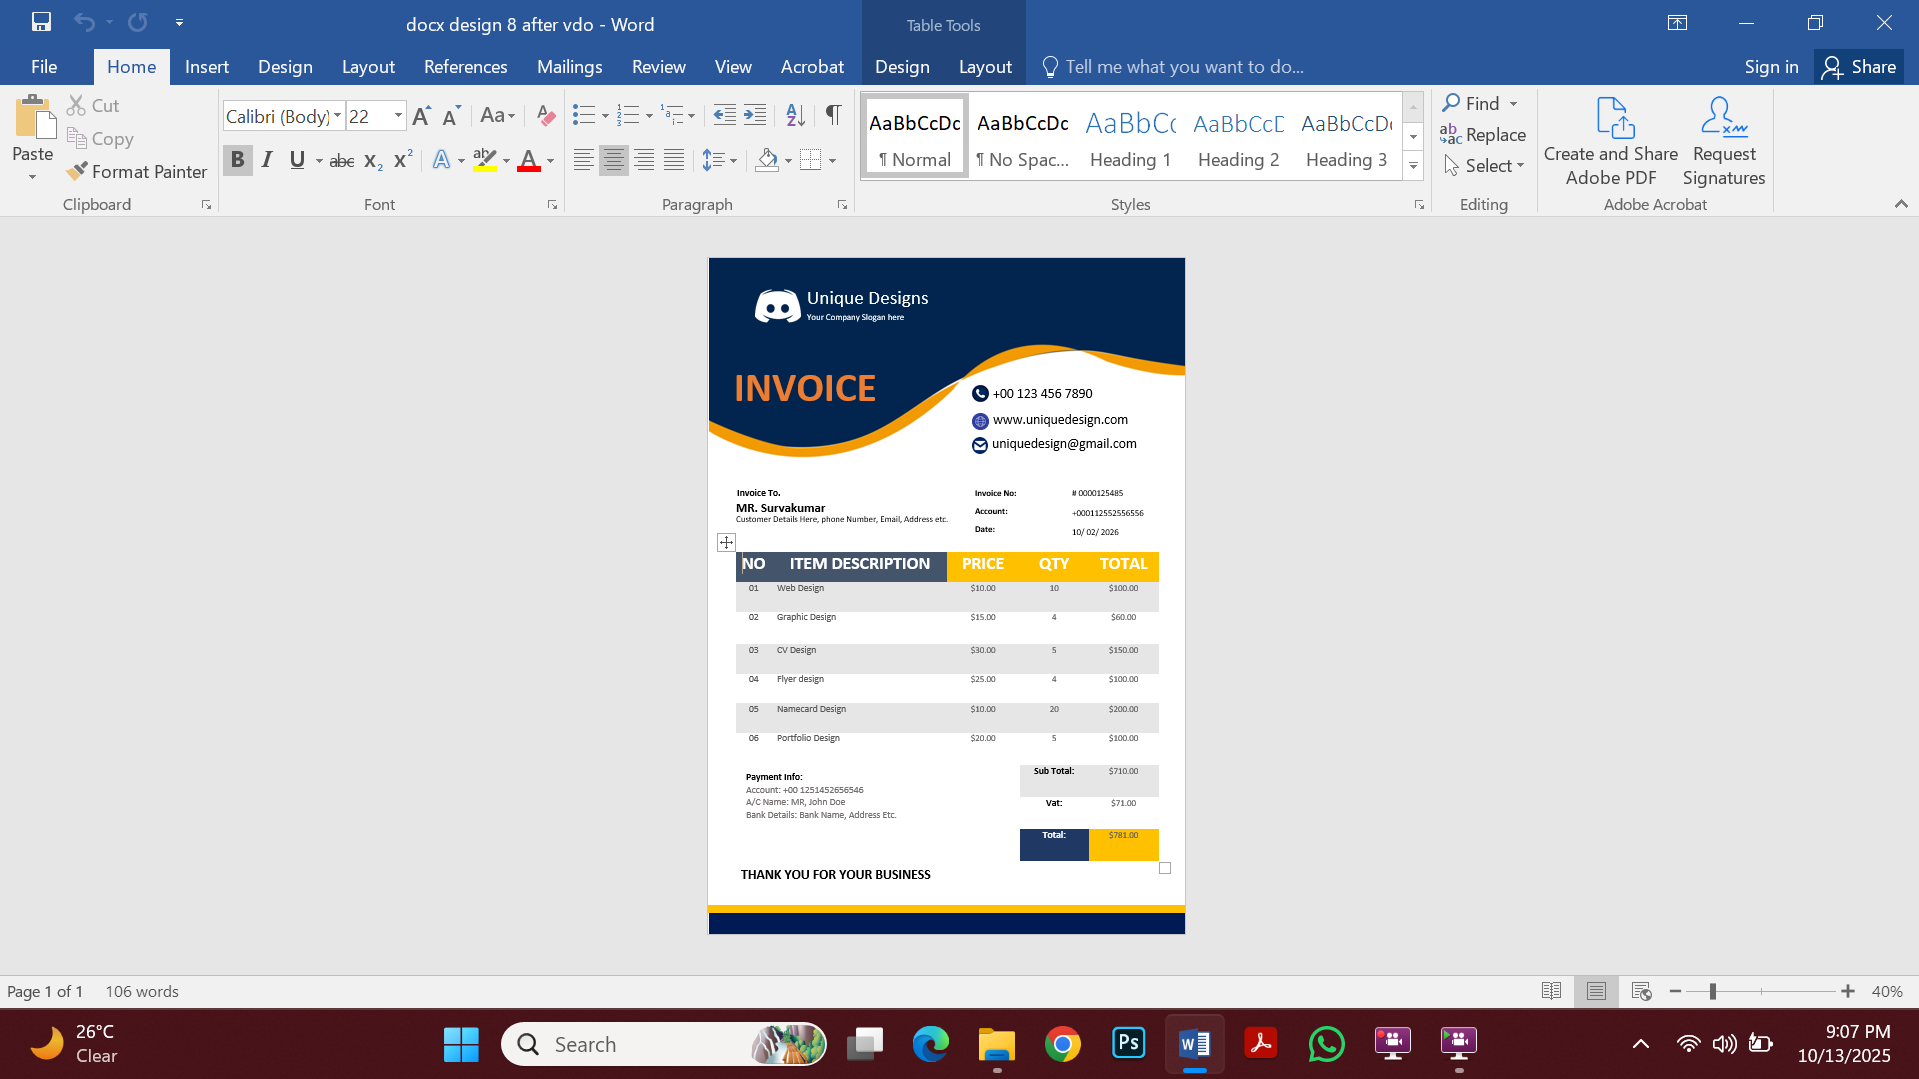Open the font size dropdown
Screen dimensions: 1919x1079
(x=396, y=115)
